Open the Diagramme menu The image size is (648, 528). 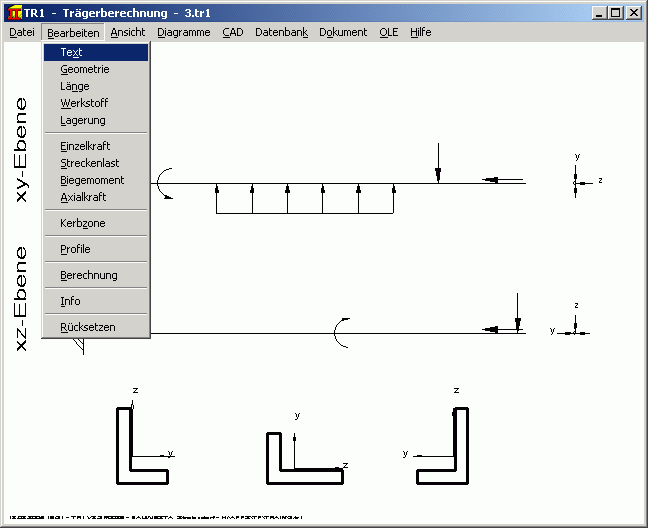[183, 32]
